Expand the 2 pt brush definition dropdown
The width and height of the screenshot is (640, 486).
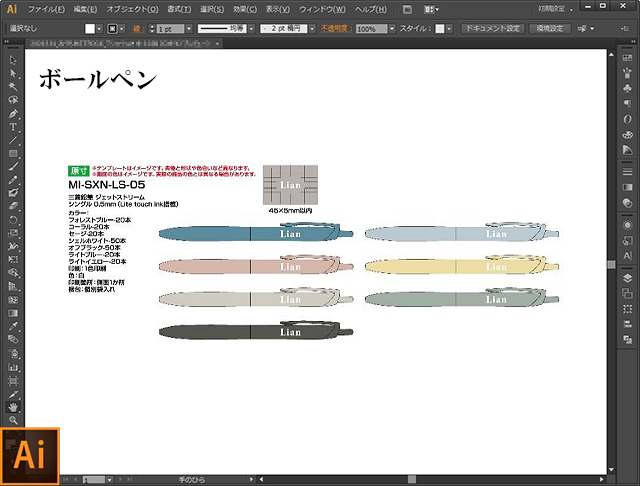[x=312, y=29]
